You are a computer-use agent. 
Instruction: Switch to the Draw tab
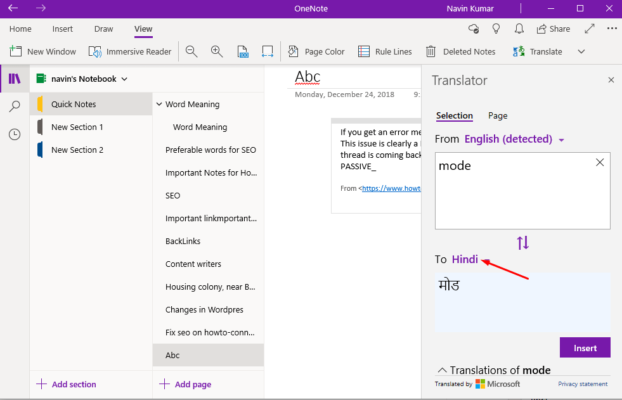pos(104,29)
